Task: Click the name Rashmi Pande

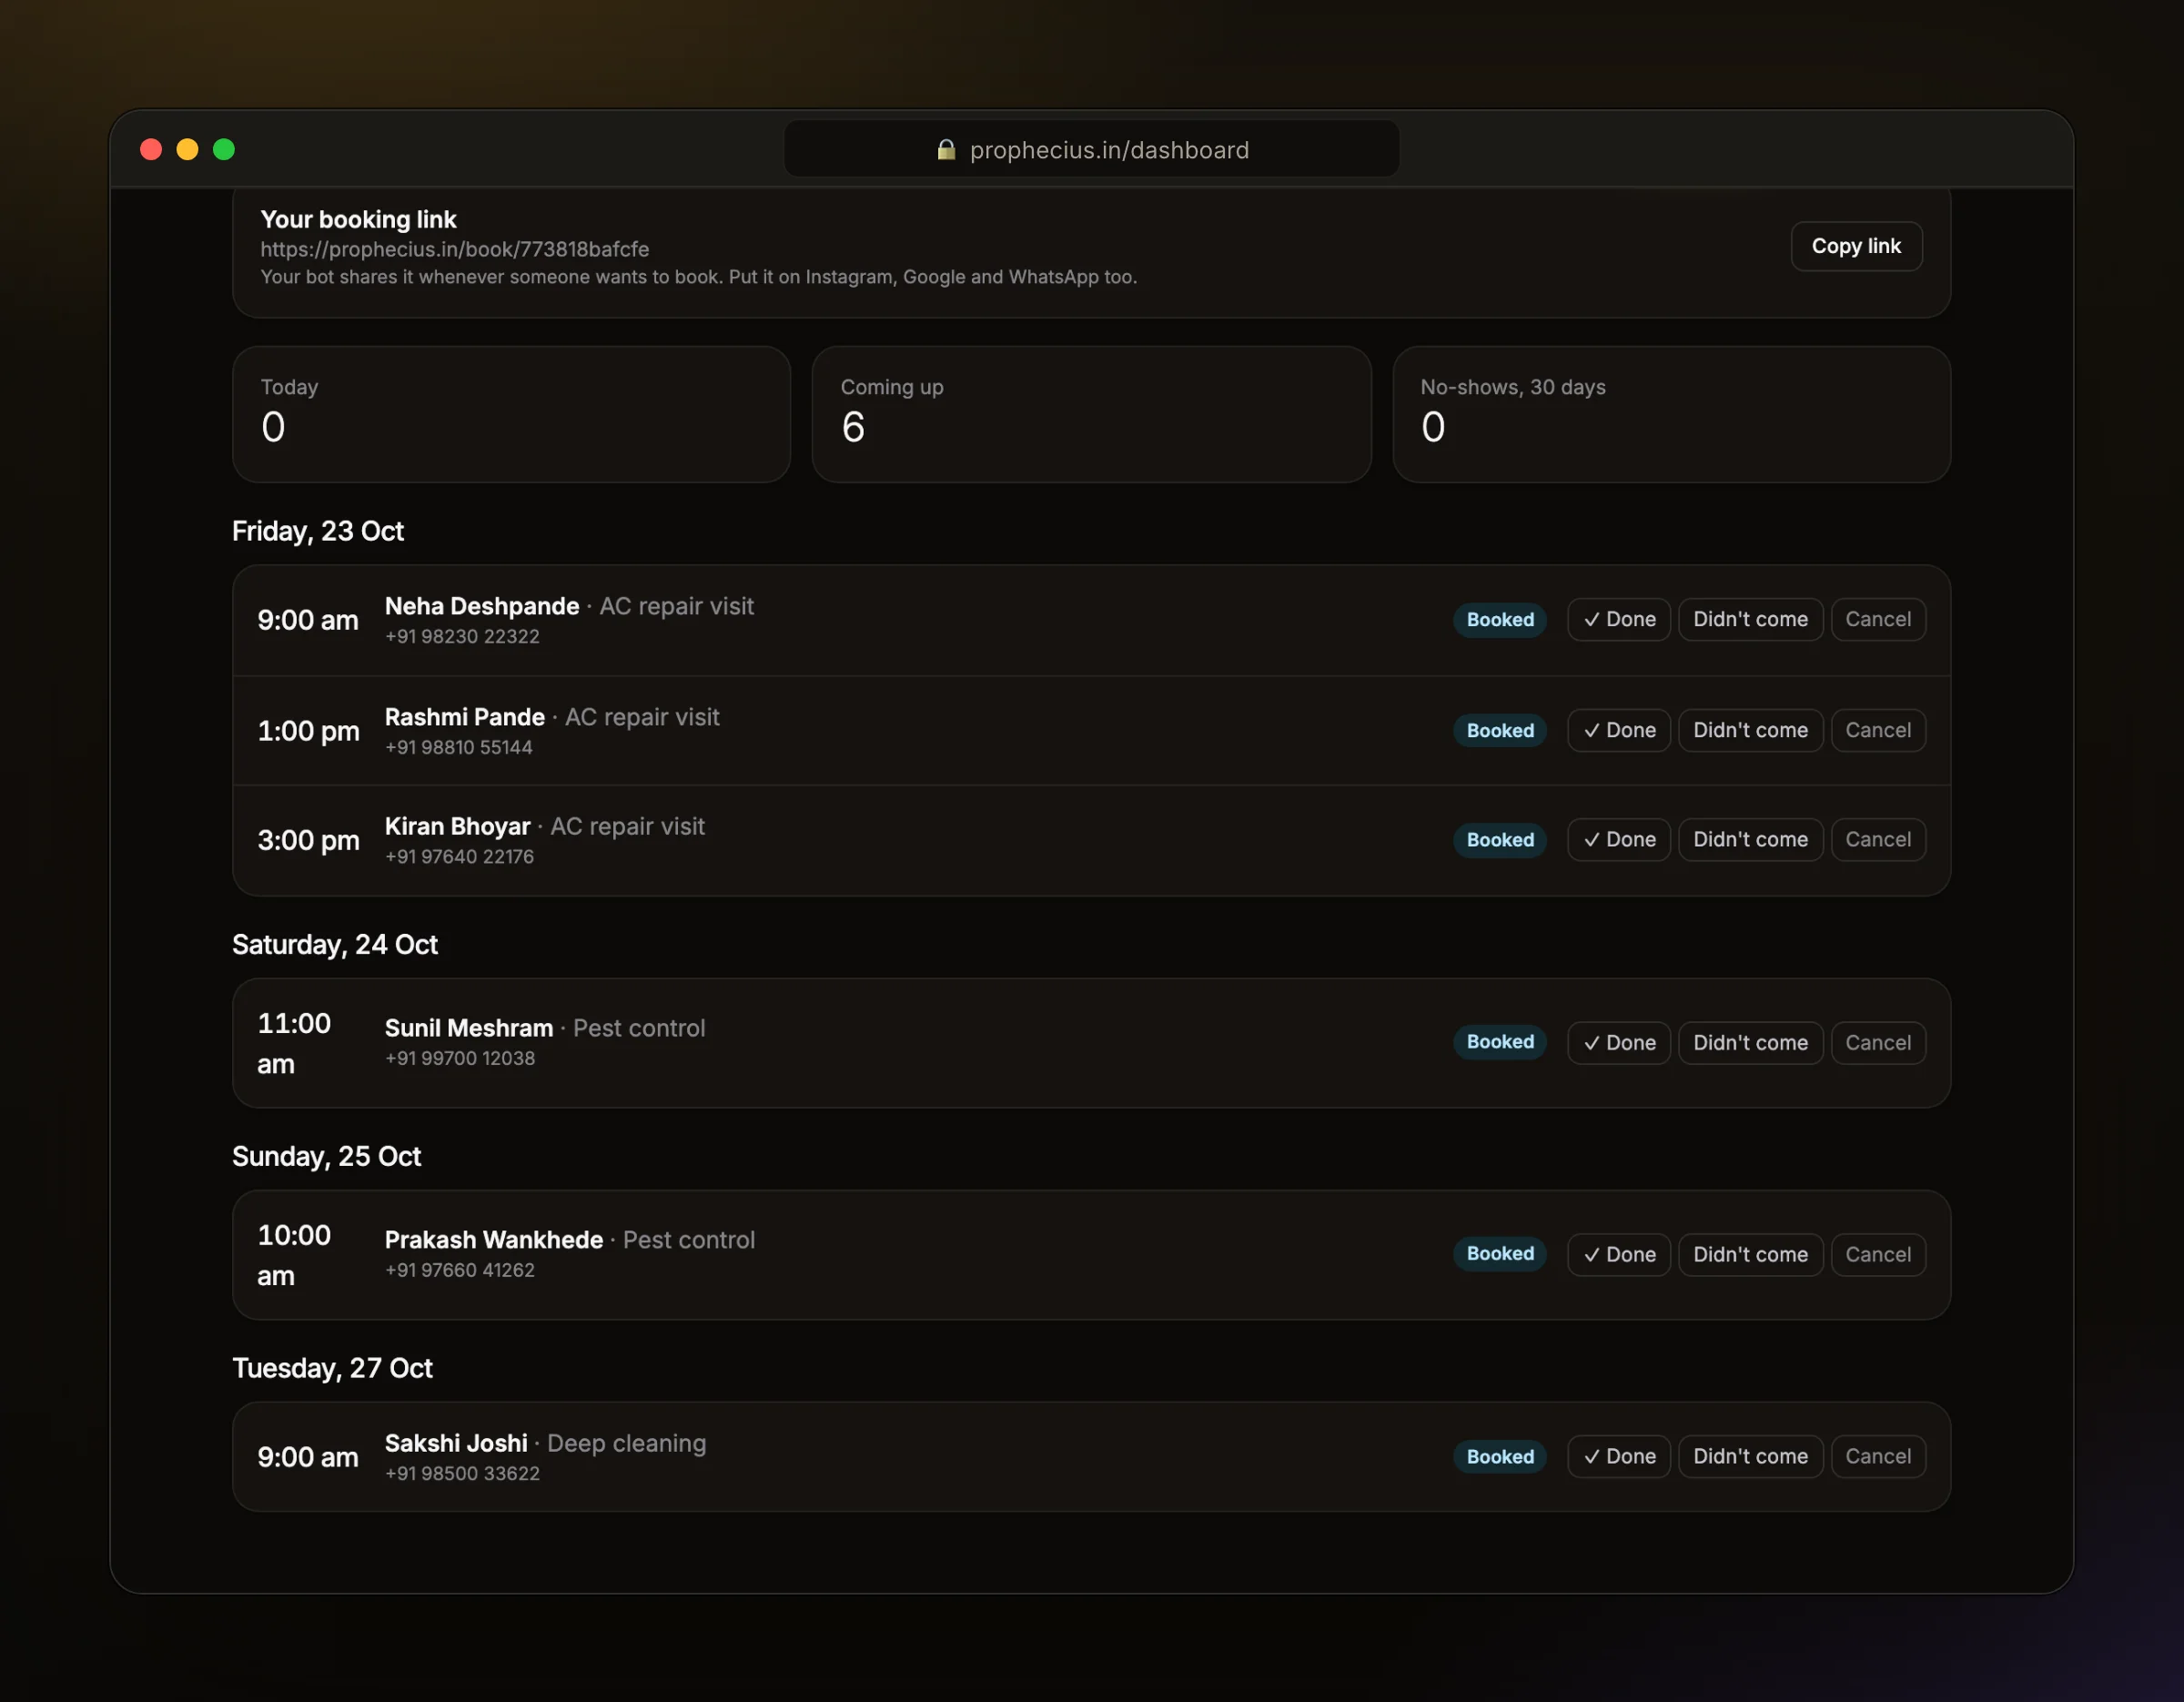Action: click(465, 717)
